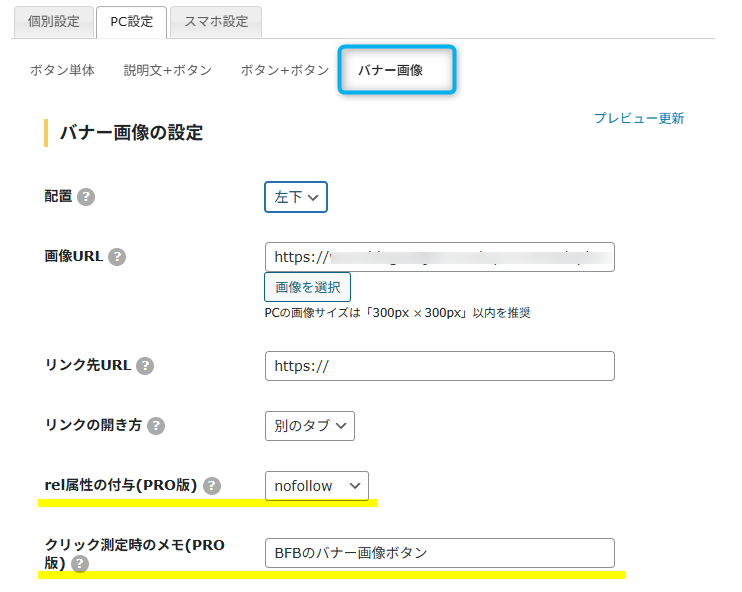Image resolution: width=742 pixels, height=592 pixels.
Task: Select the 説明文+ボタン sub-tab
Action: (x=167, y=70)
